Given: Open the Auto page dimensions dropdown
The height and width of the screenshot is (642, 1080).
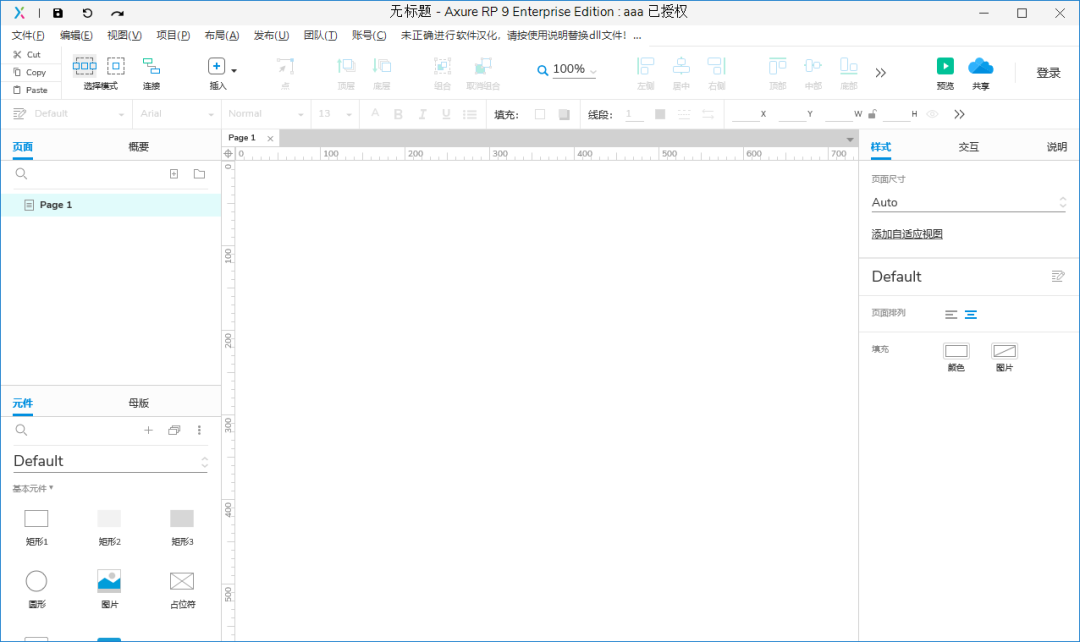Looking at the screenshot, I should (968, 203).
